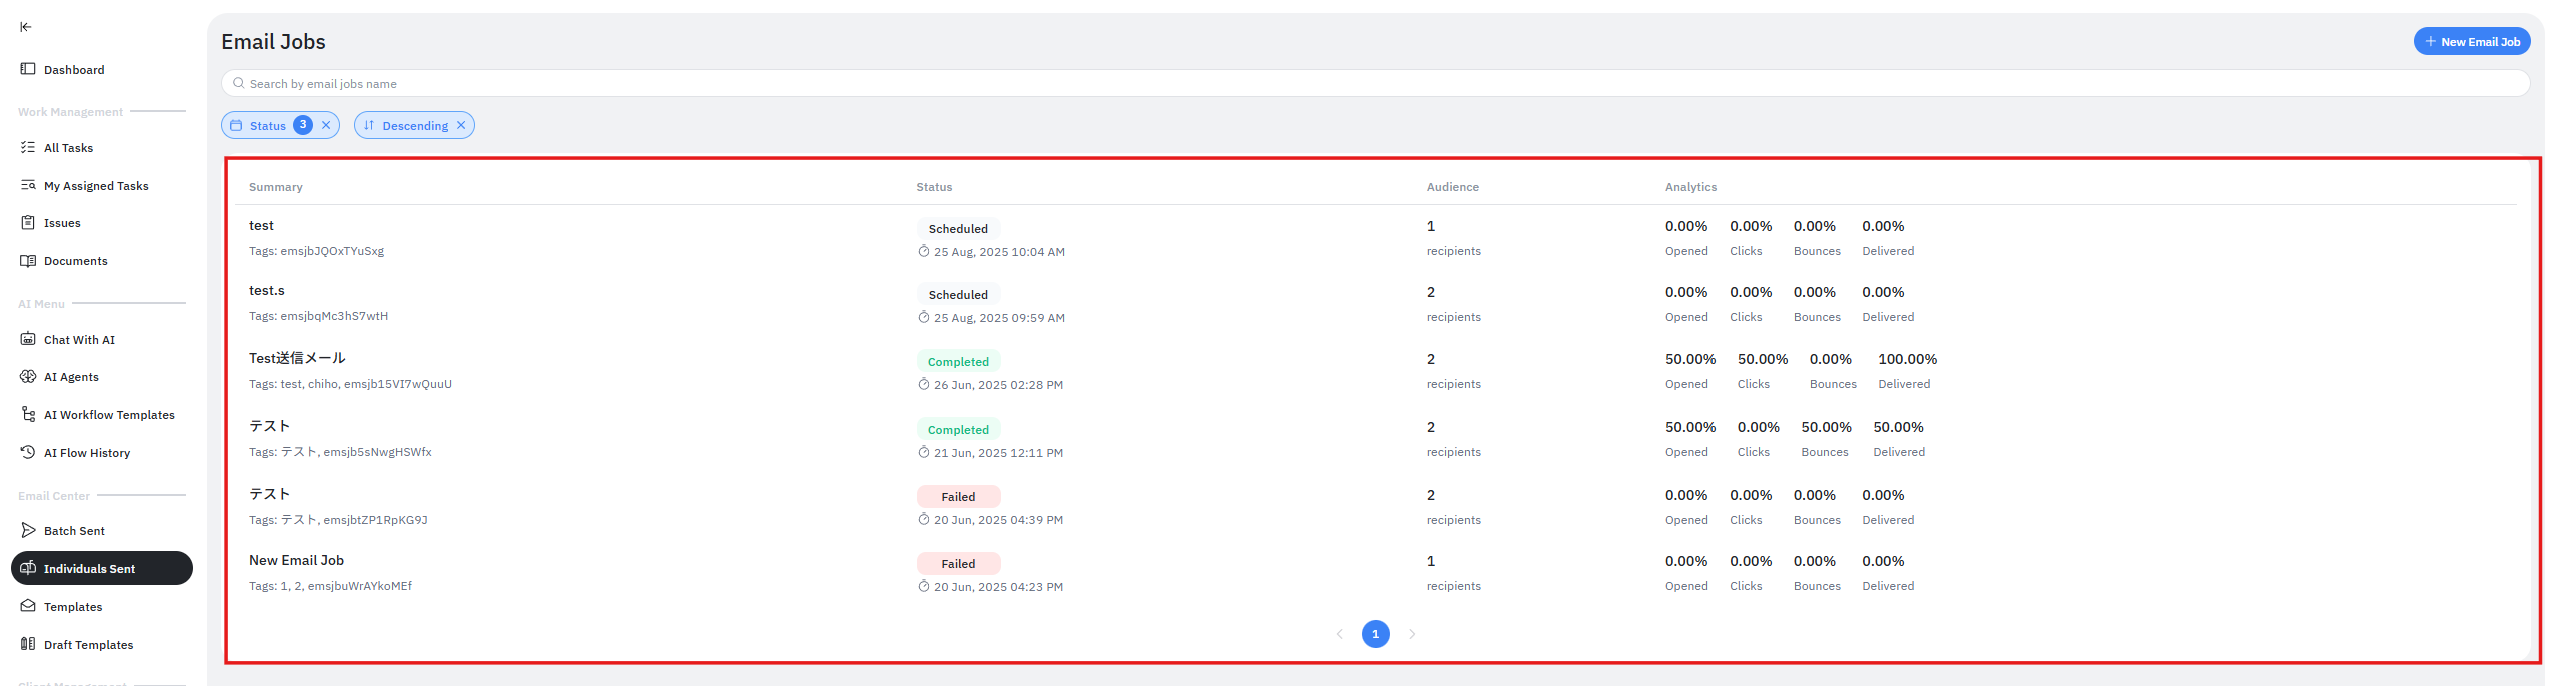Click the AI Agents icon
Viewport: 2556px width, 686px height.
[28, 377]
